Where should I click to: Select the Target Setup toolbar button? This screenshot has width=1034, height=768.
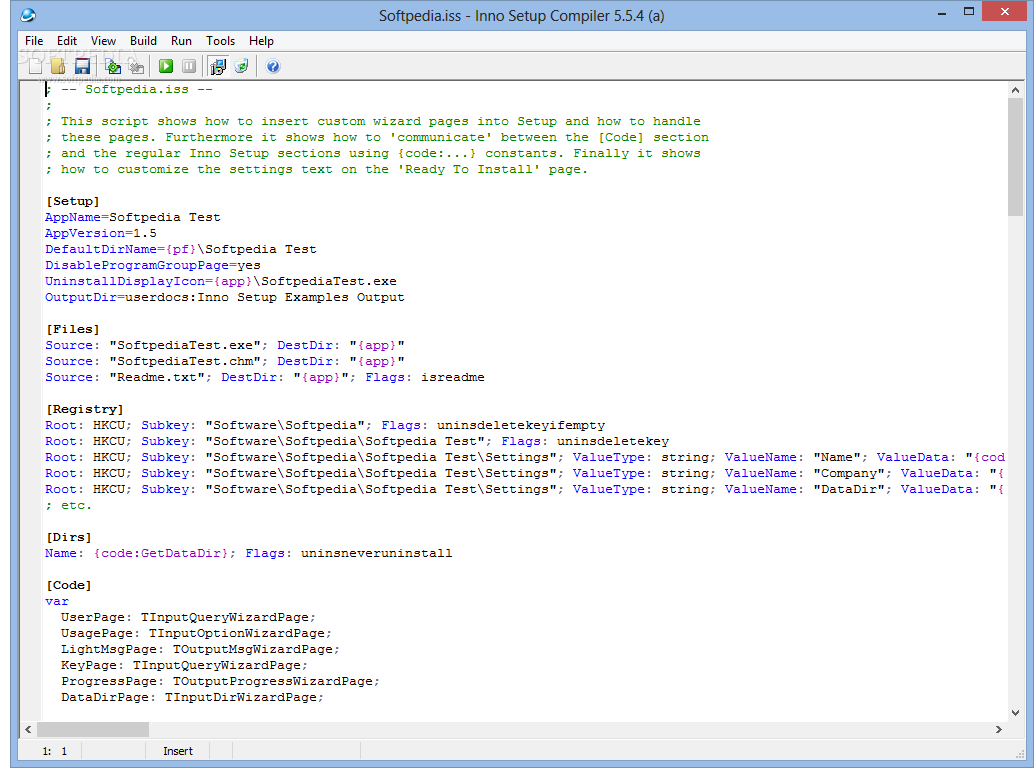pos(218,66)
